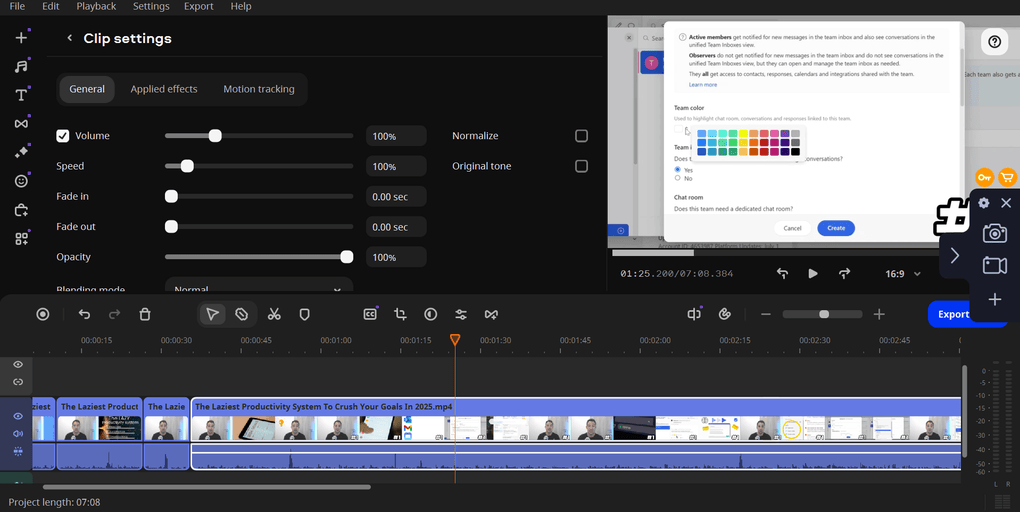Open the capture widget settings gear
This screenshot has height=512, width=1020.
tap(984, 203)
